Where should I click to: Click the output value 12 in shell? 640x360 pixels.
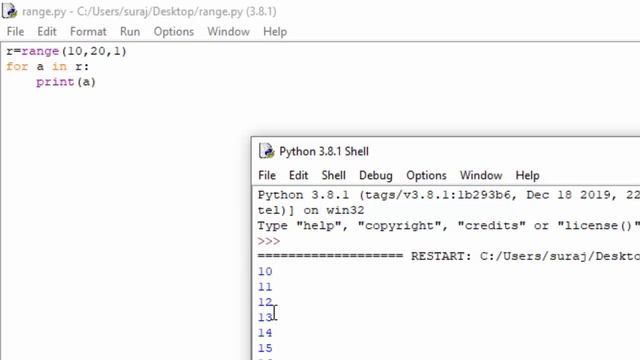265,302
